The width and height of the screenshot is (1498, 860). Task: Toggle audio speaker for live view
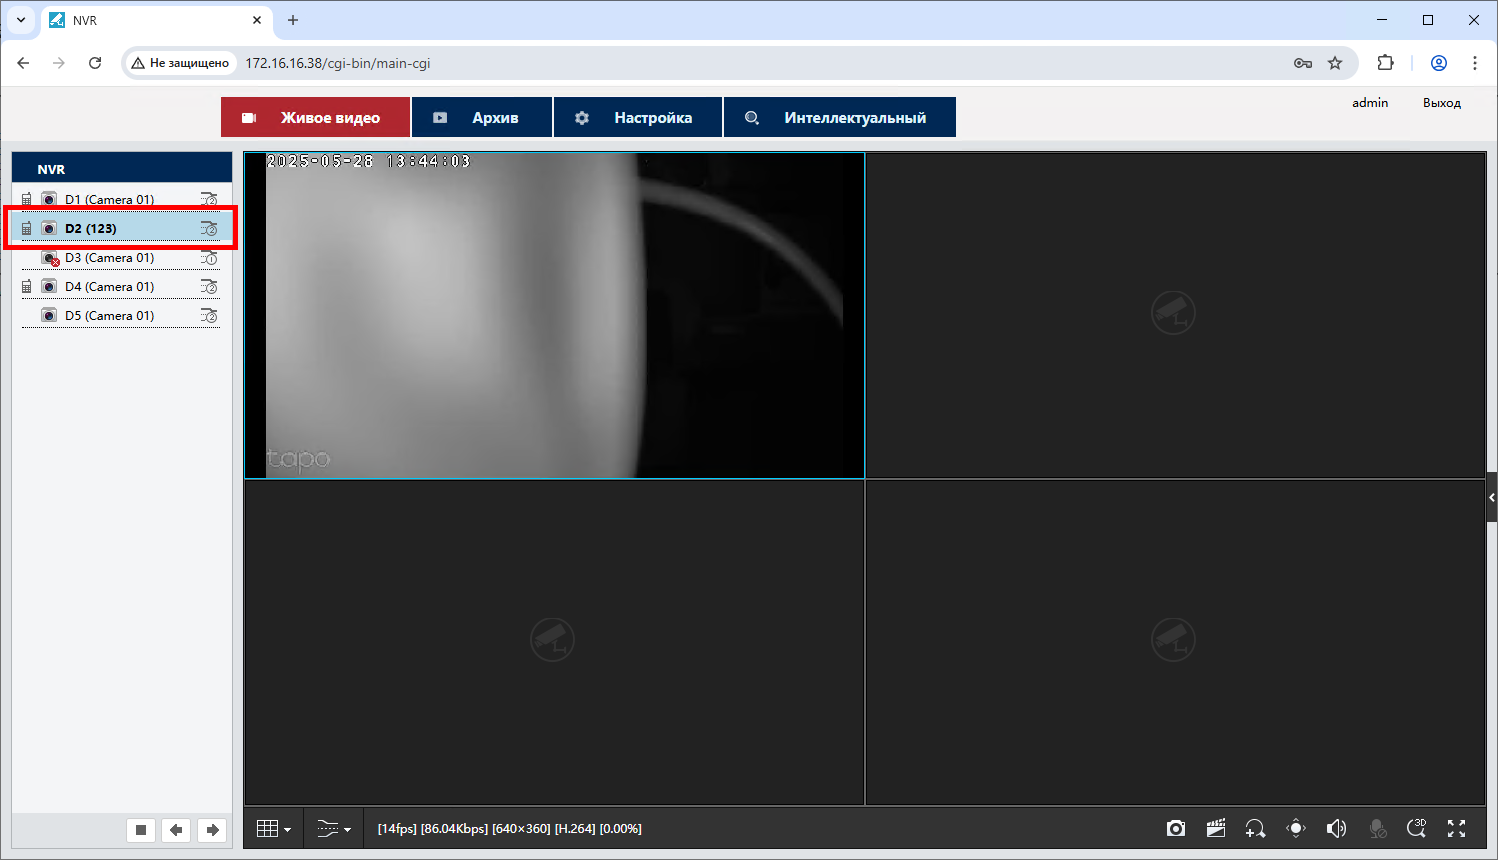pos(1336,828)
